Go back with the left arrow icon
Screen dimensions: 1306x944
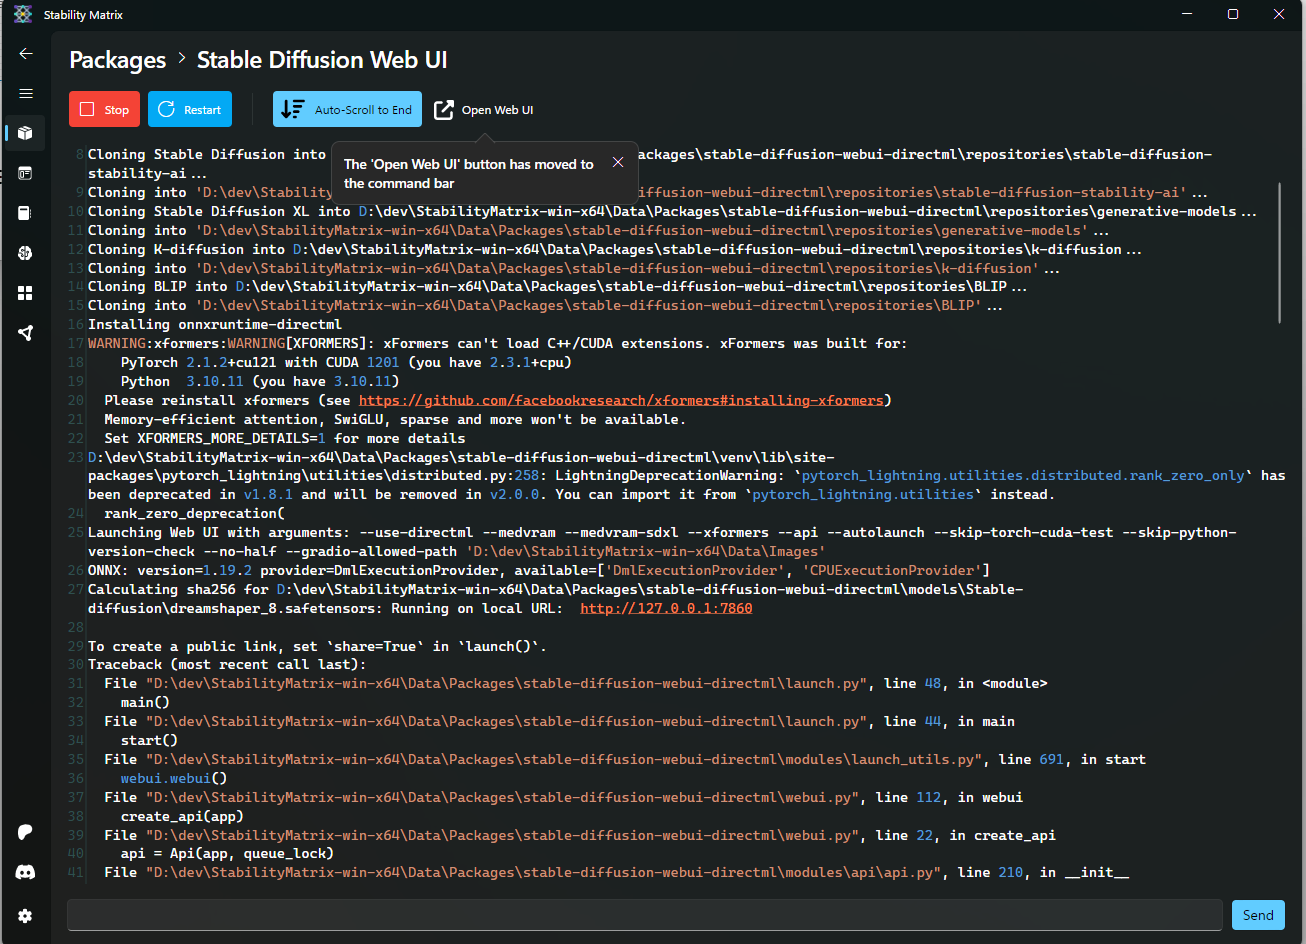(x=26, y=54)
